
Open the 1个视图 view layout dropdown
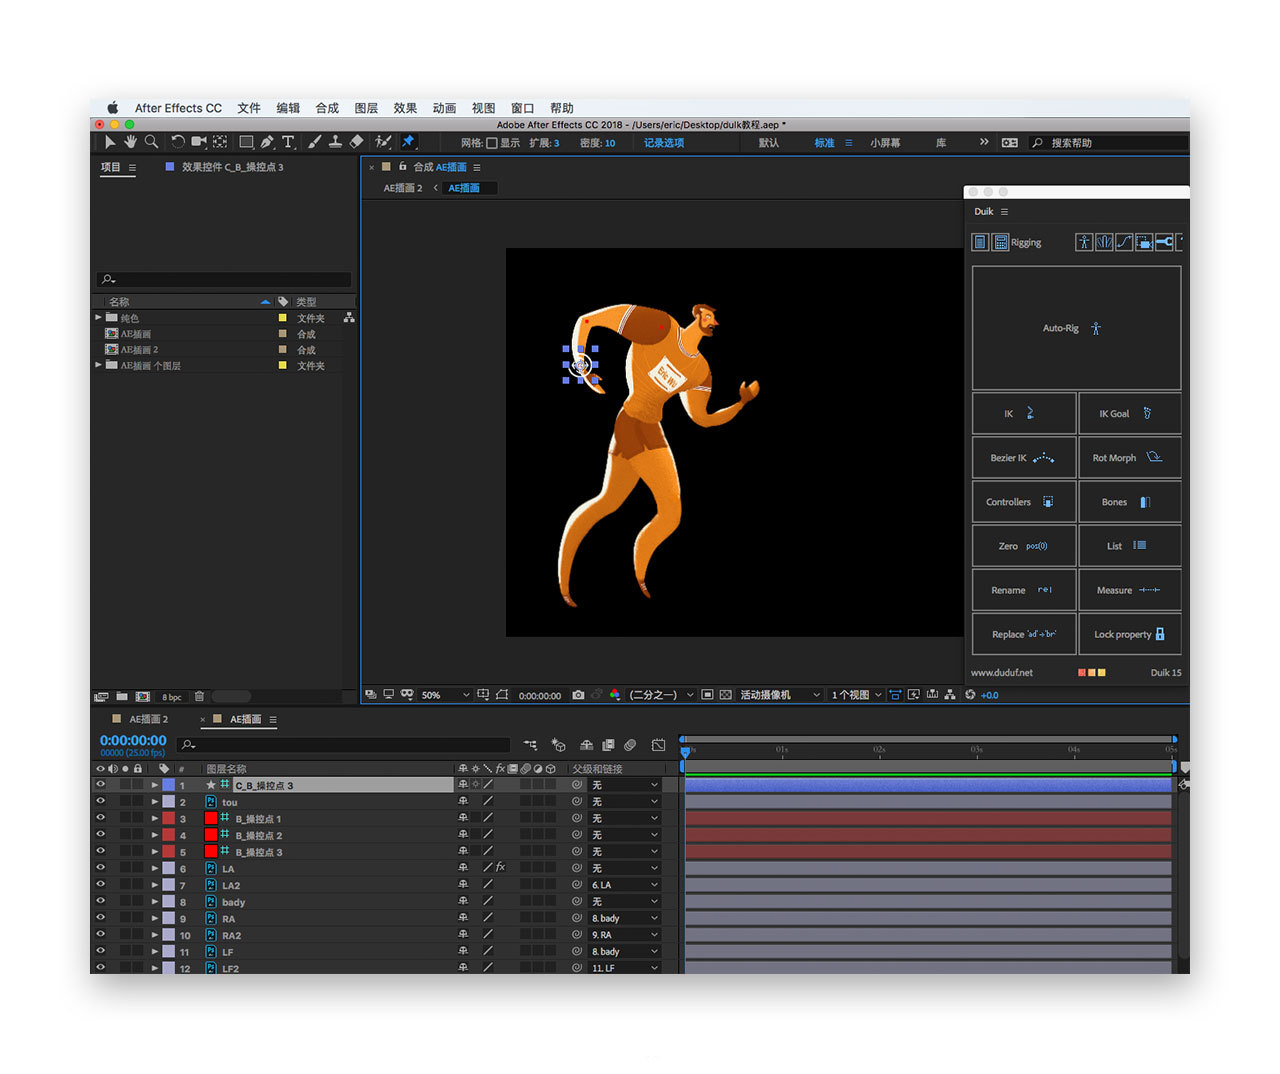[857, 695]
